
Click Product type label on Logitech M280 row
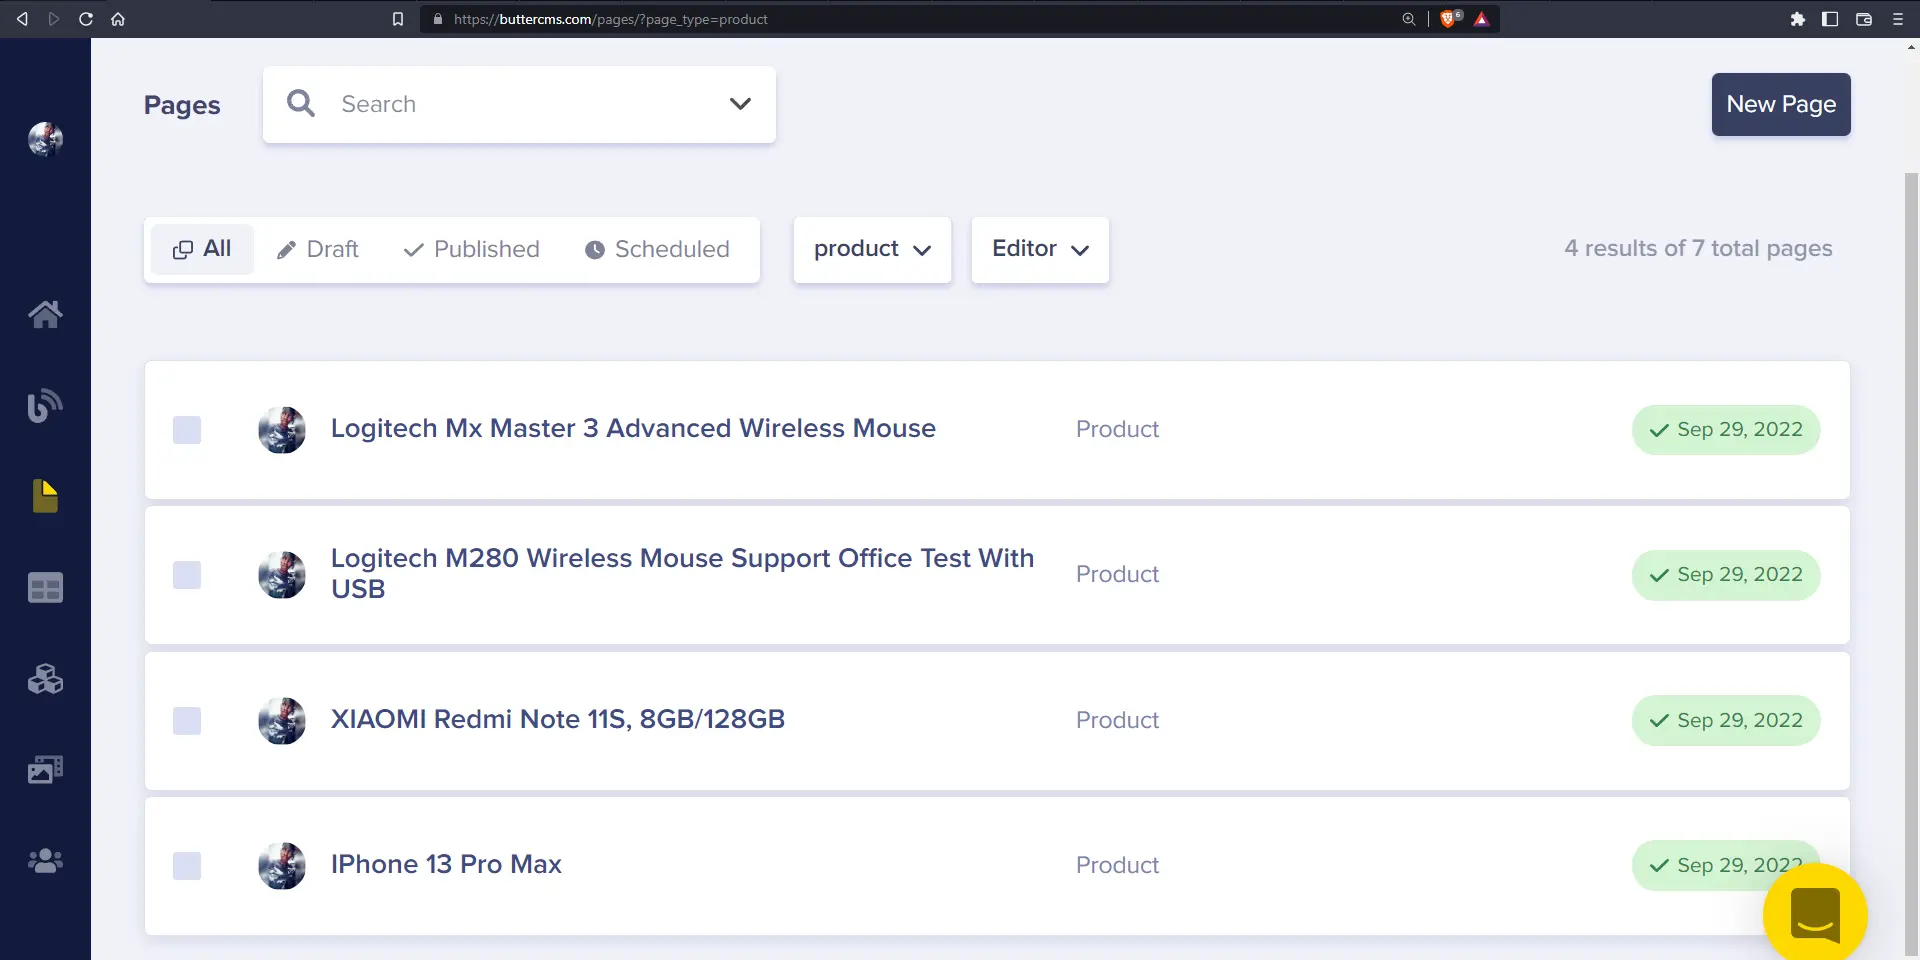[x=1117, y=574]
